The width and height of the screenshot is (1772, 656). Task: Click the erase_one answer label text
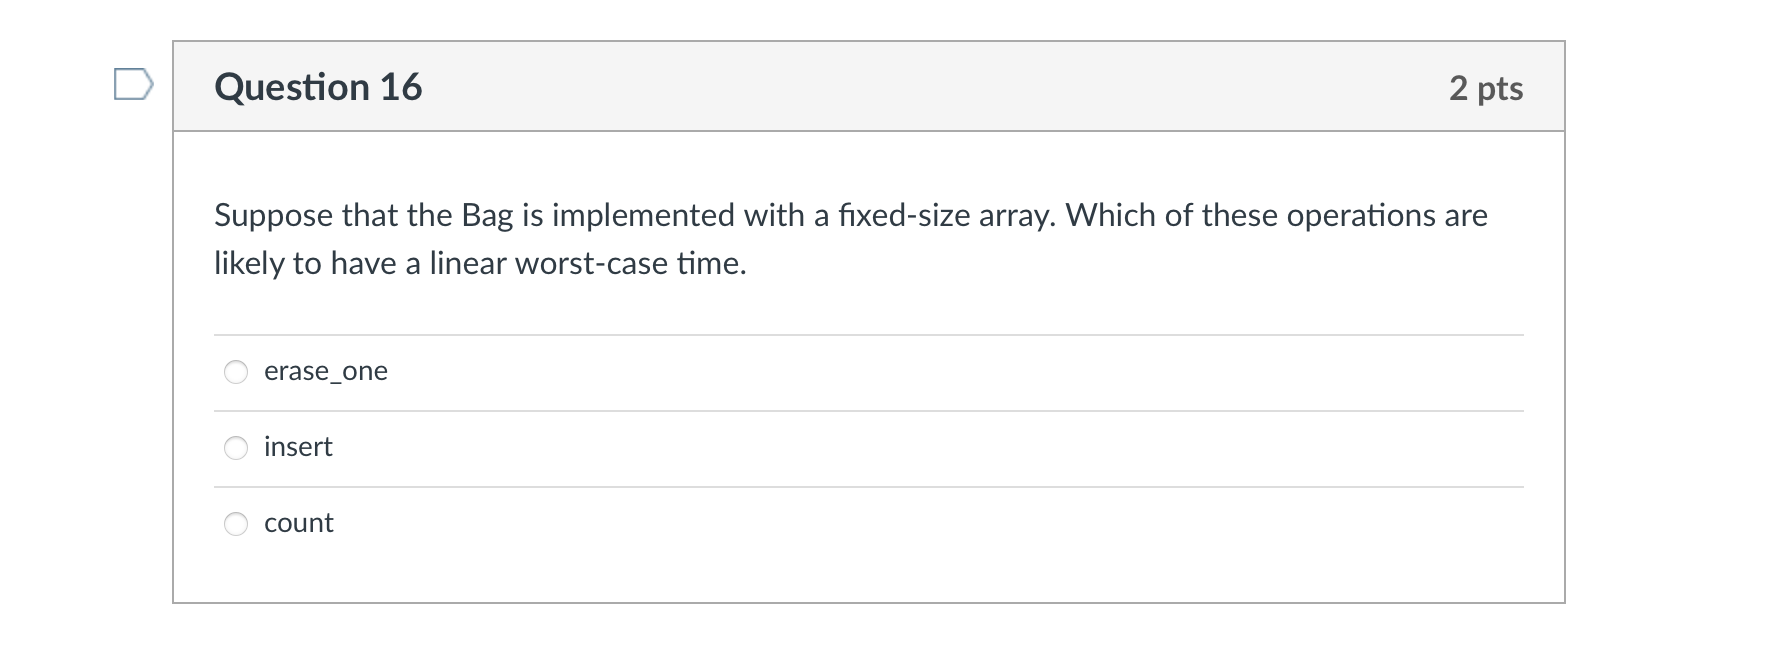(326, 371)
